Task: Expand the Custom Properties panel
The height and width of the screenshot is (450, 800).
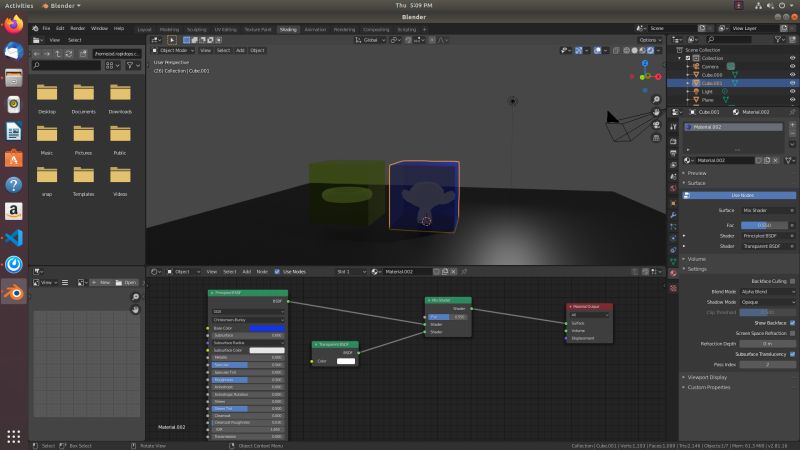Action: point(708,387)
